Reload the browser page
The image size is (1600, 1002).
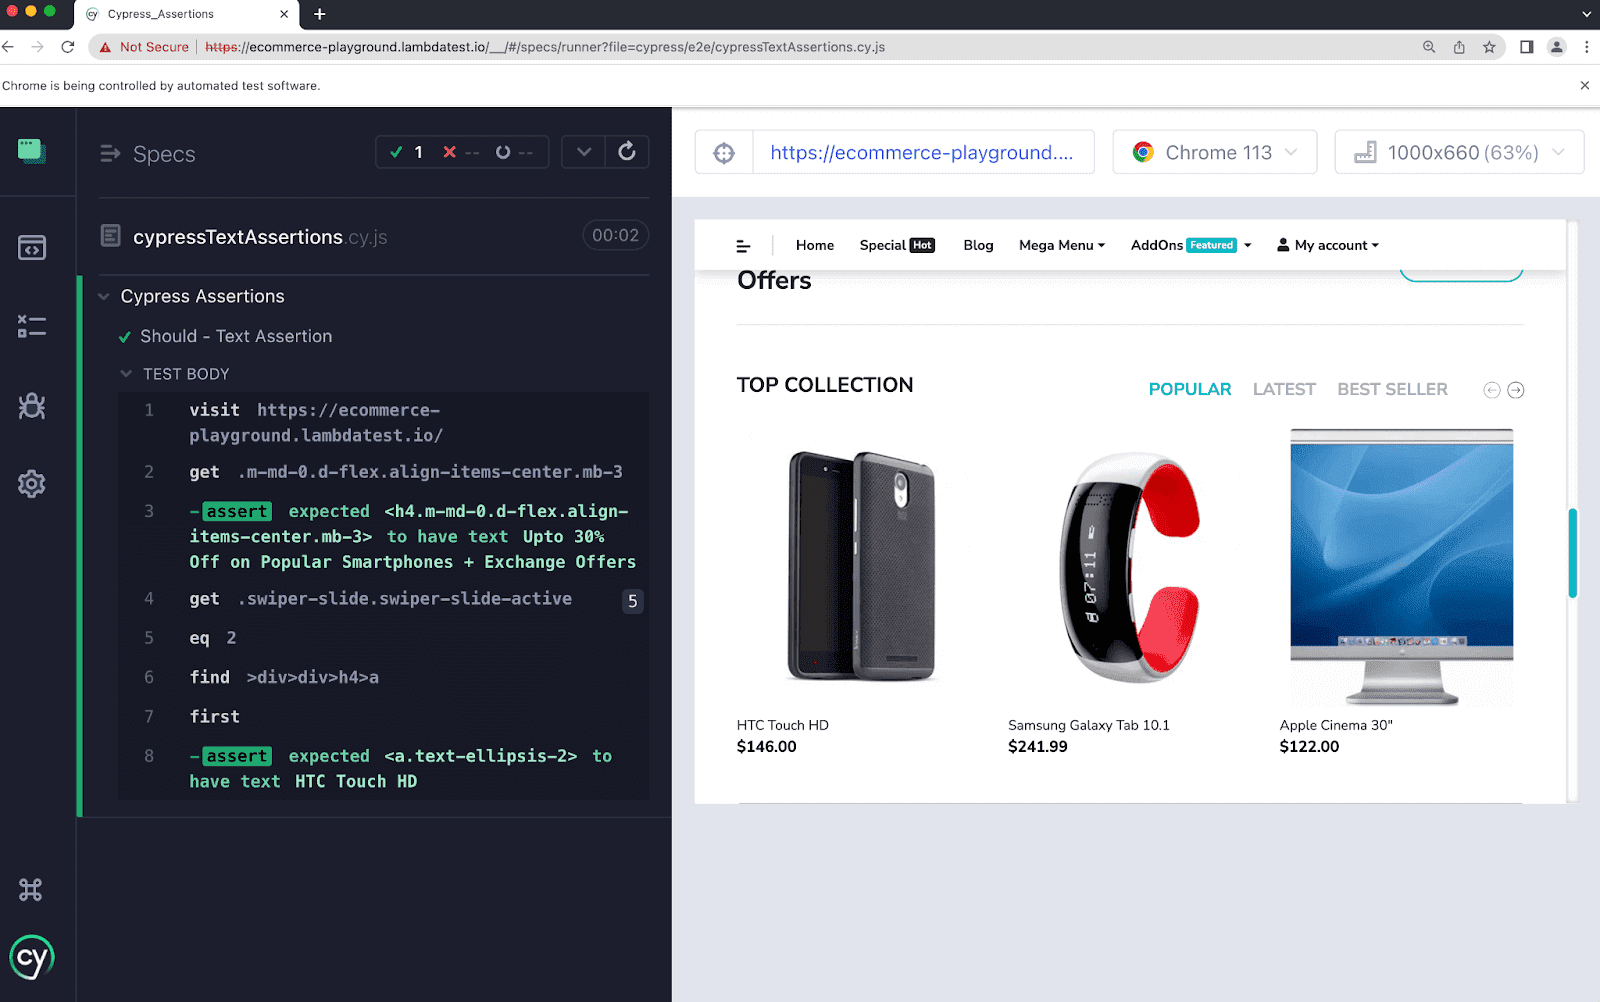click(68, 47)
